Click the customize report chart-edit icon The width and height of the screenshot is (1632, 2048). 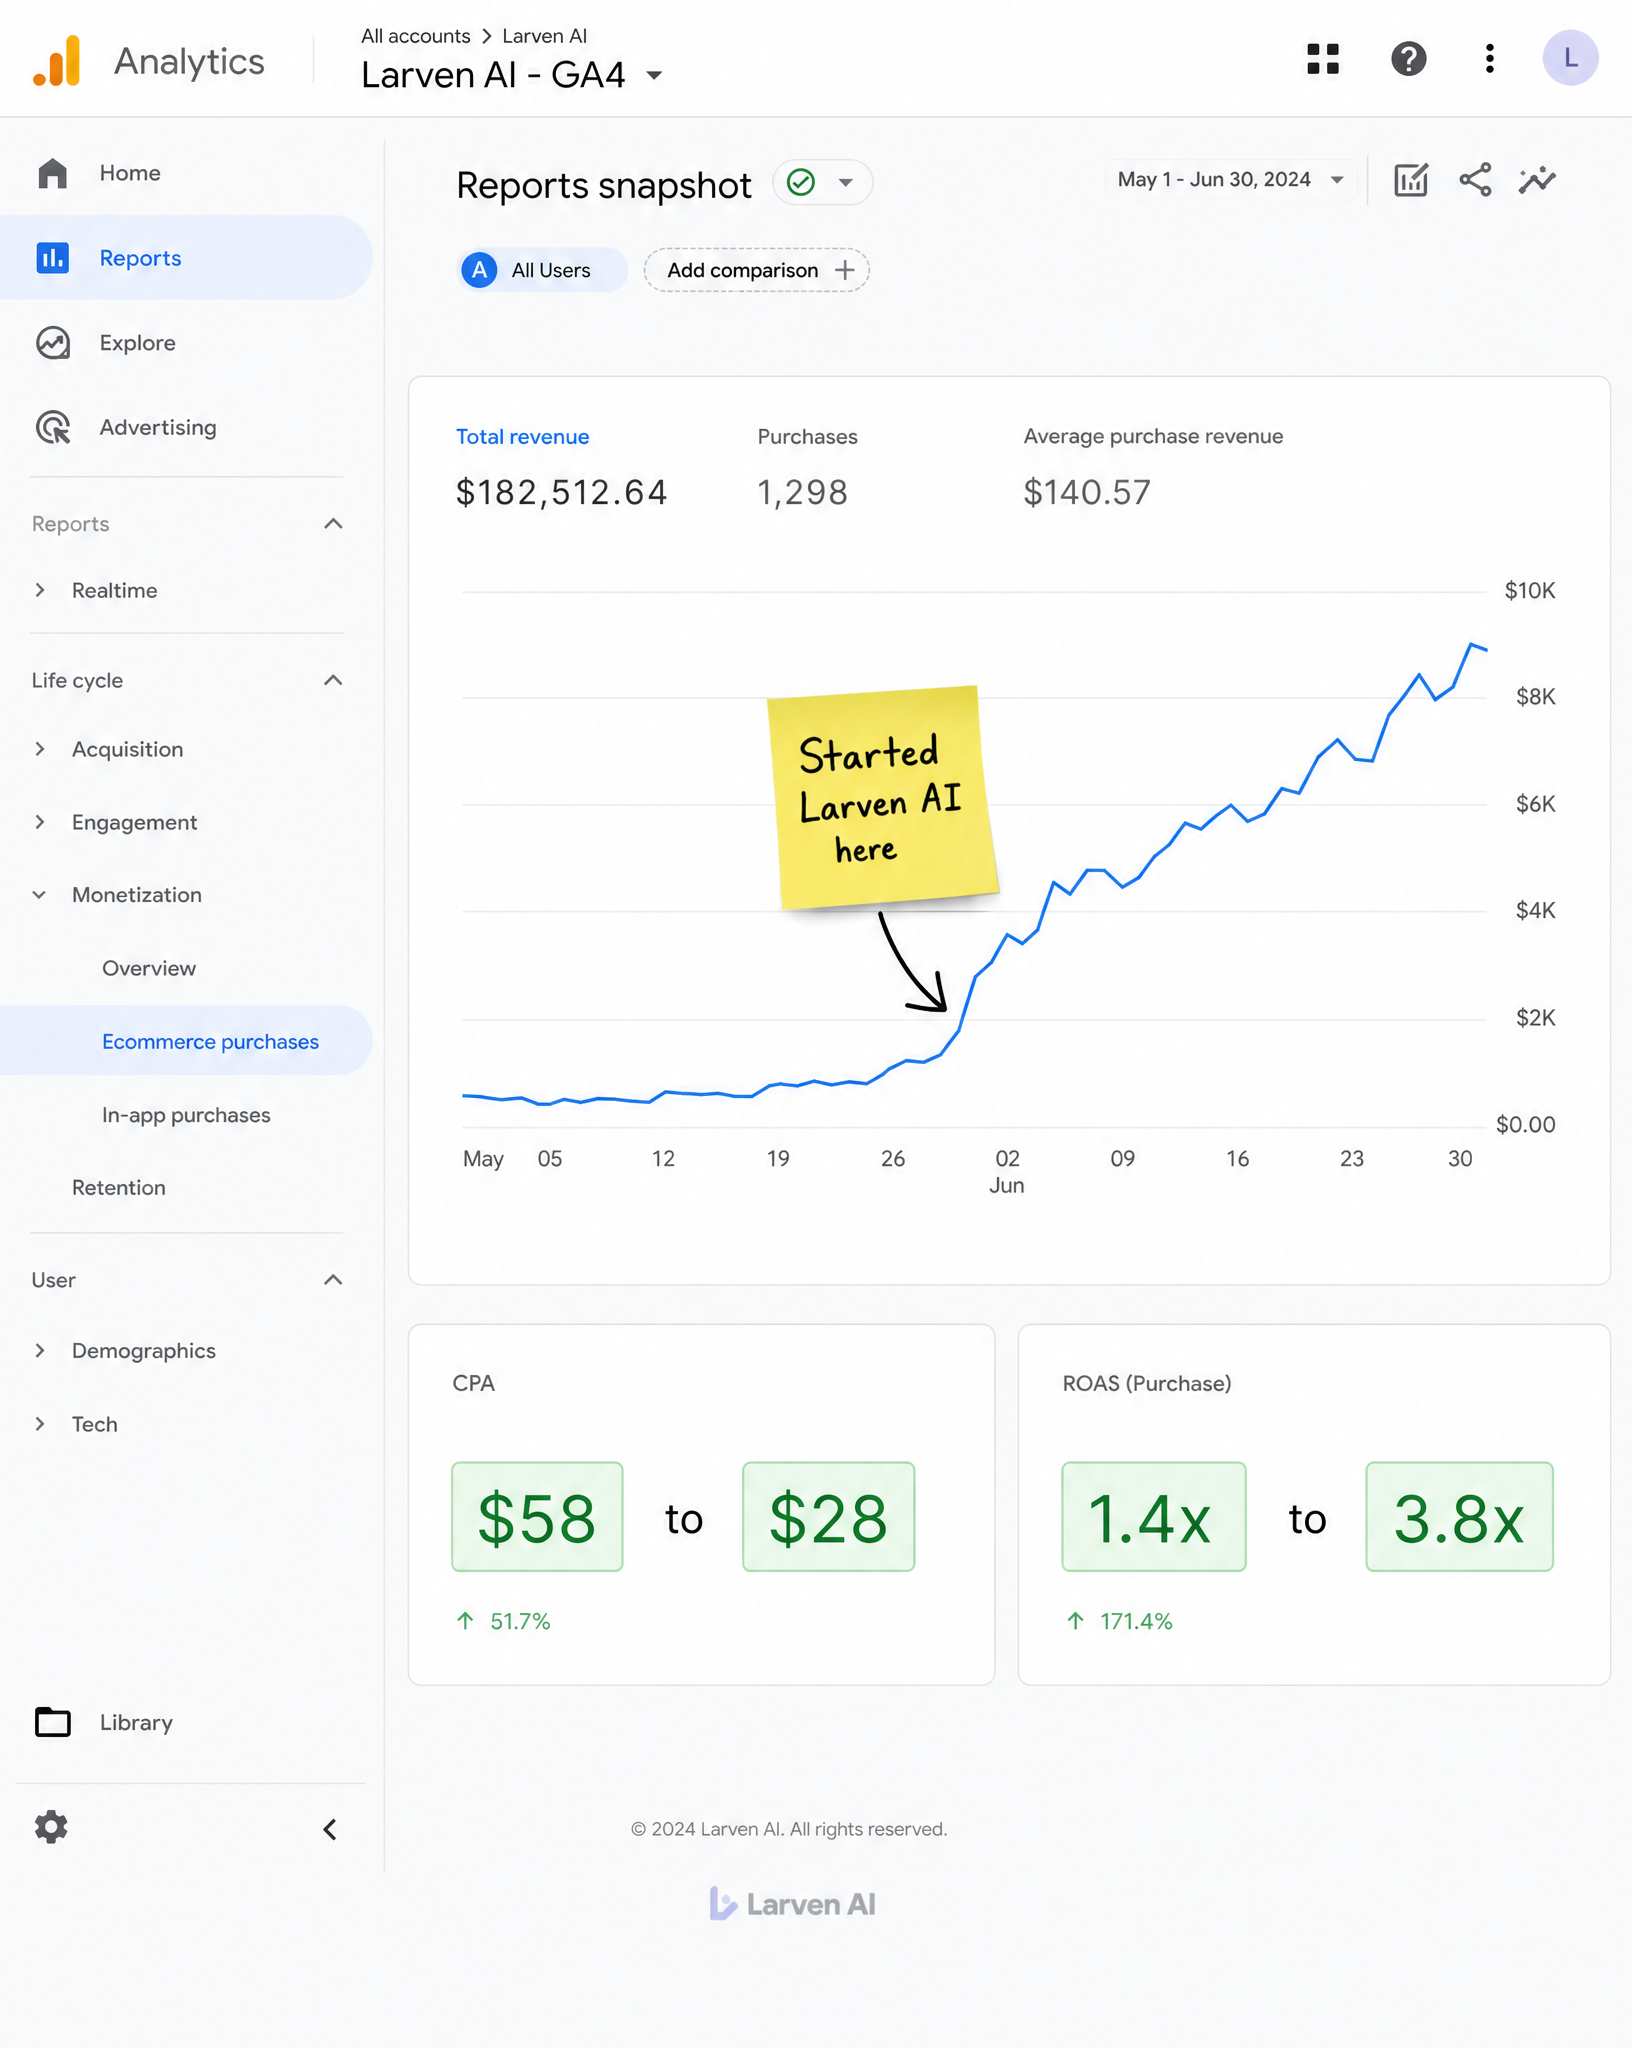point(1410,180)
